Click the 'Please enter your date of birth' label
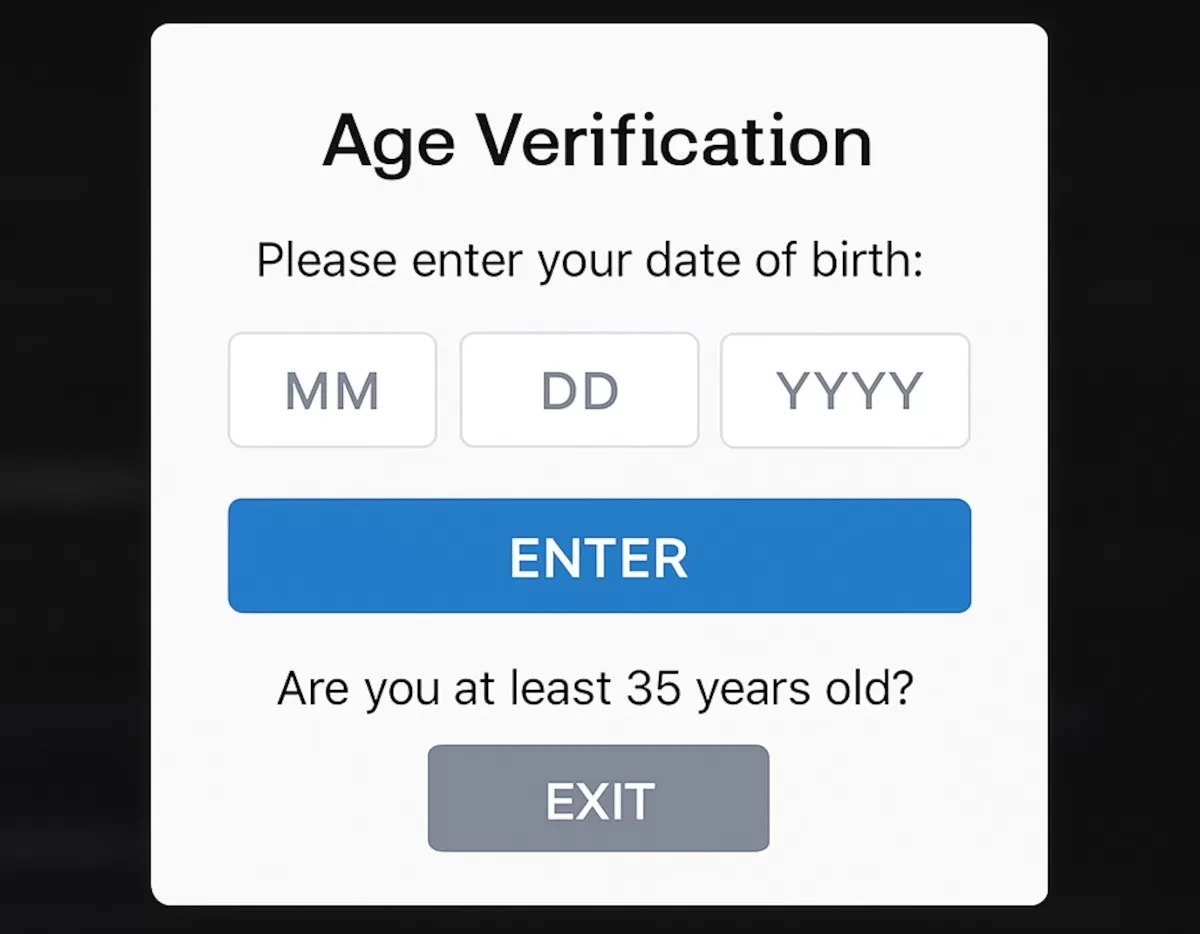The width and height of the screenshot is (1200, 934). [589, 261]
